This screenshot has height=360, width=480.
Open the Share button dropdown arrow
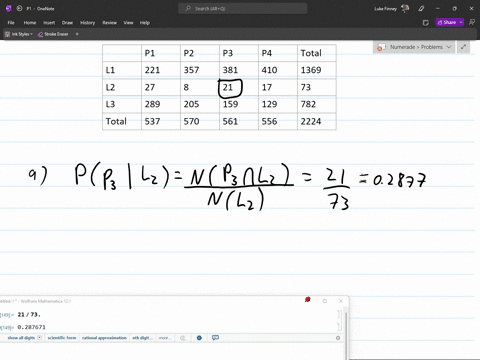461,22
